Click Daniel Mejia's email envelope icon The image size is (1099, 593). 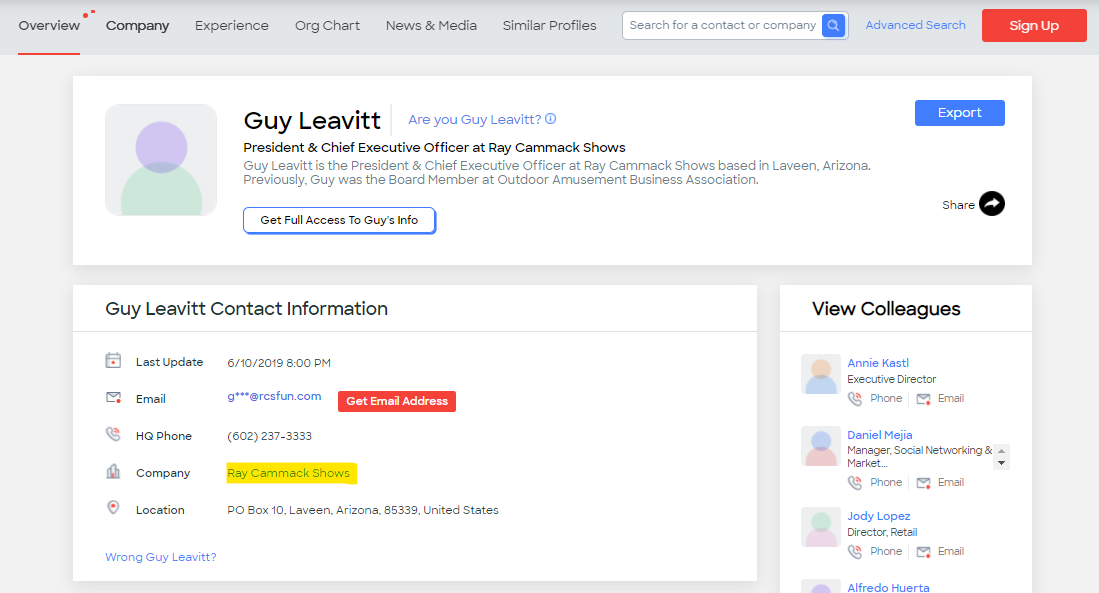(x=924, y=483)
